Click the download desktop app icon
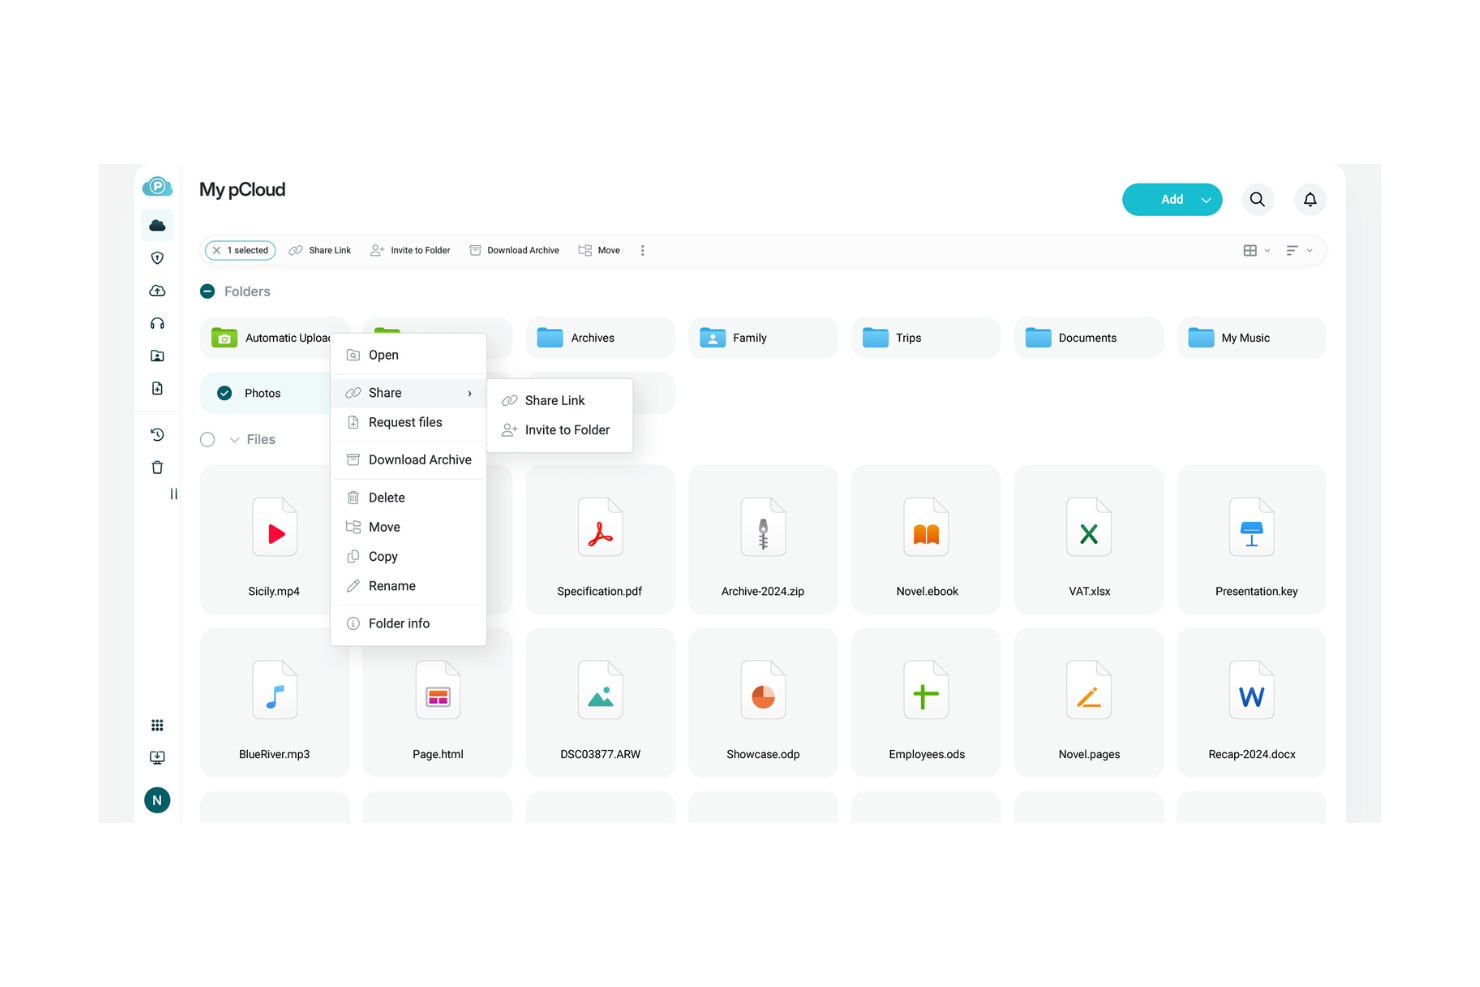This screenshot has width=1480, height=987. pos(157,758)
